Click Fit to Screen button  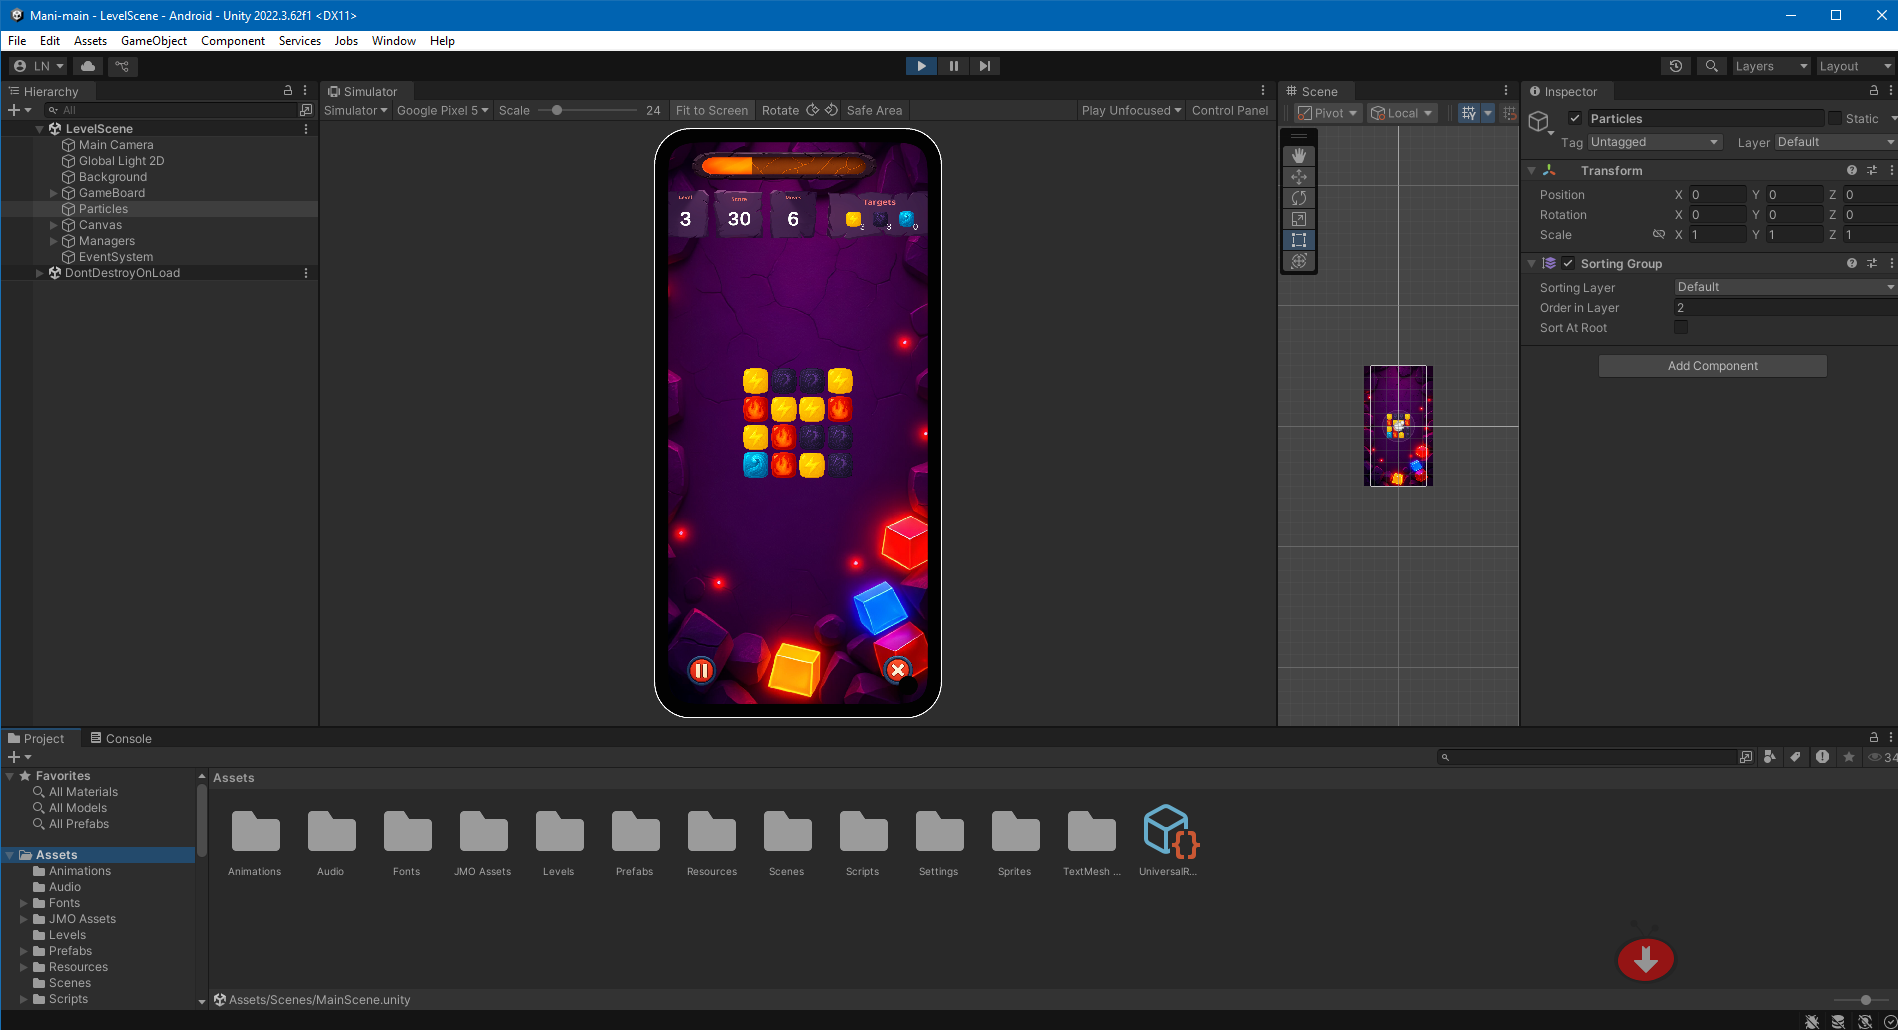[712, 110]
